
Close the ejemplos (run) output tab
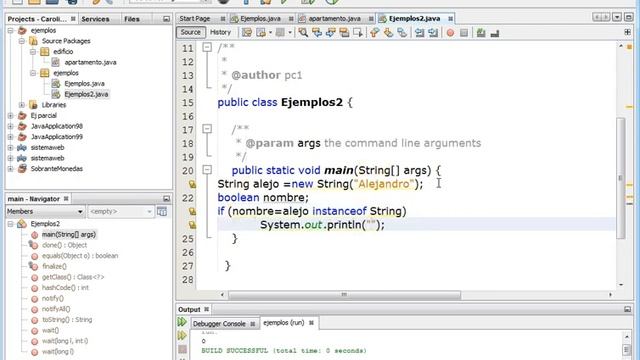311,323
